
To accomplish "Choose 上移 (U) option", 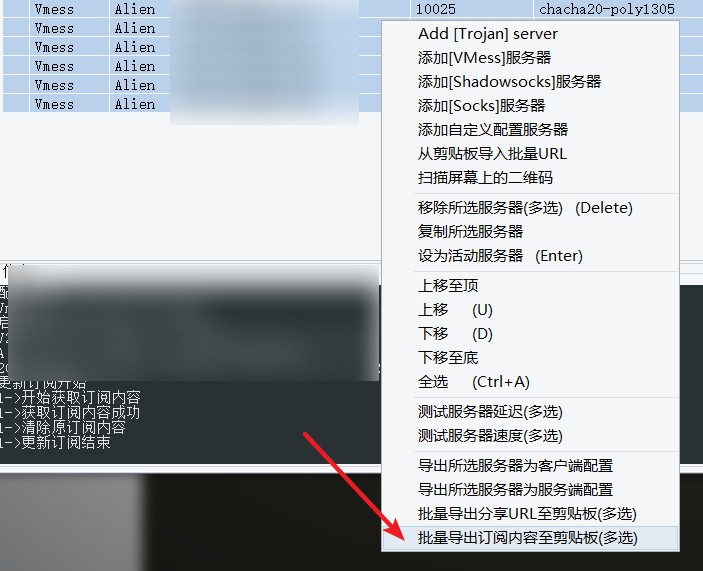I will click(x=530, y=310).
